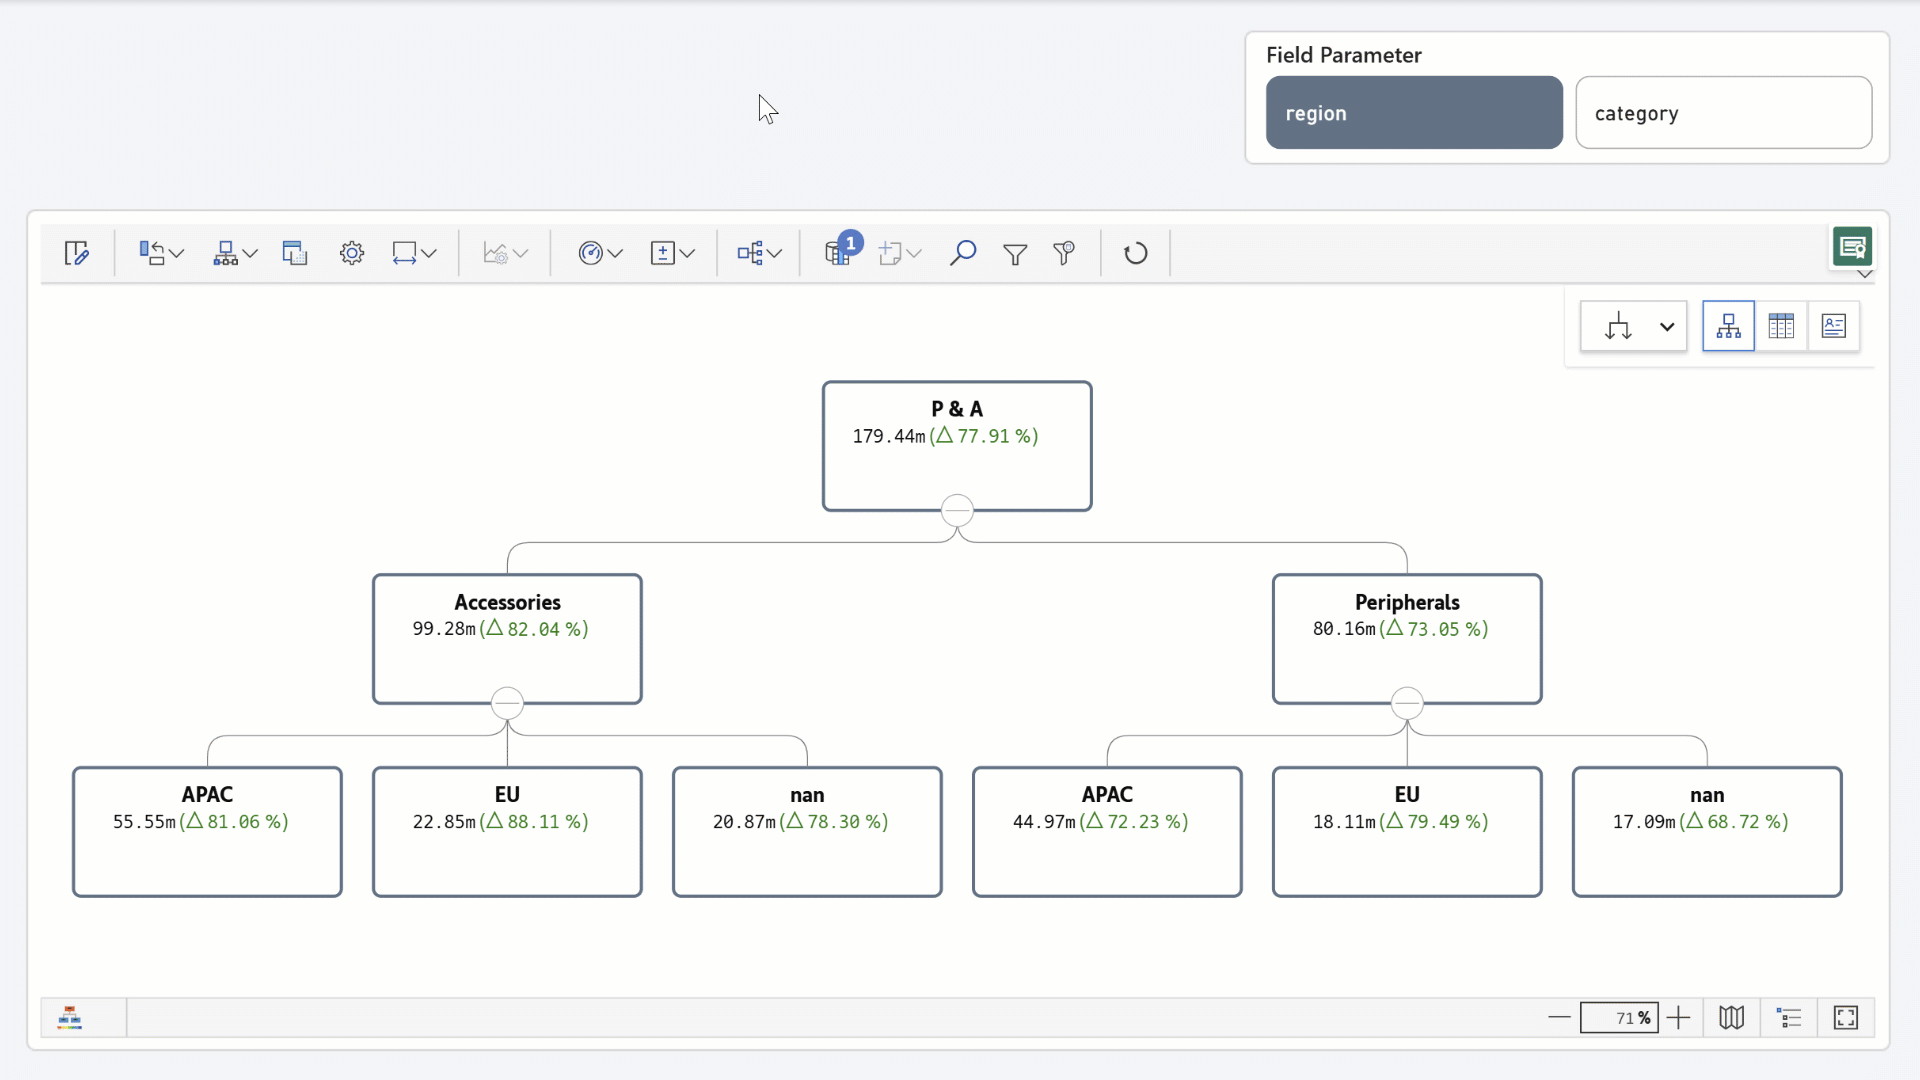Open the tree orientation dropdown
The image size is (1920, 1080).
coord(1666,327)
